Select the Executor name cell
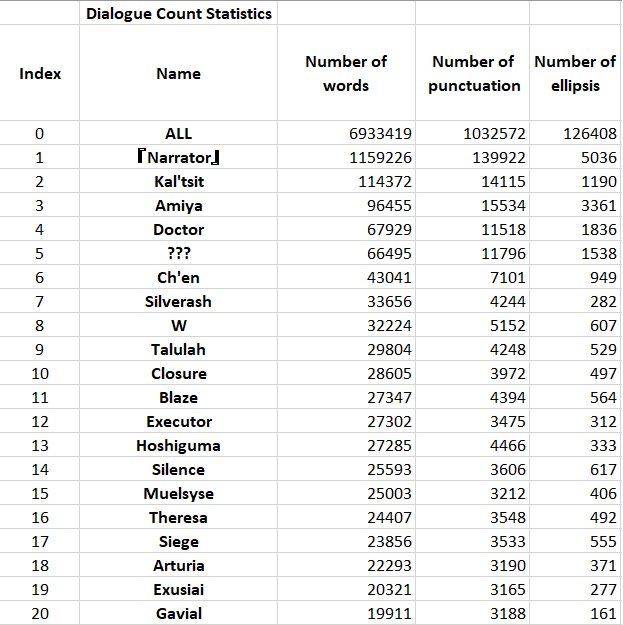 tap(178, 421)
